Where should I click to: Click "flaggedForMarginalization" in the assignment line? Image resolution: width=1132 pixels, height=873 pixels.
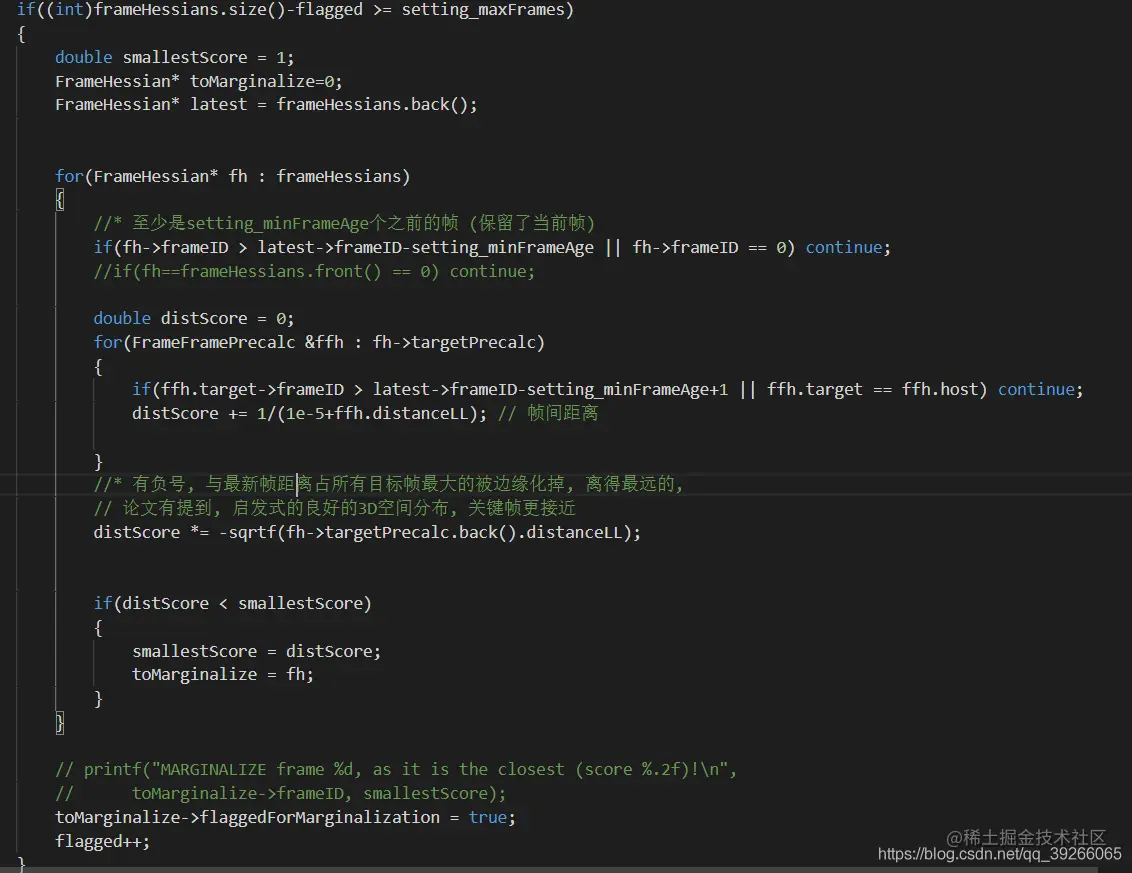(x=319, y=817)
